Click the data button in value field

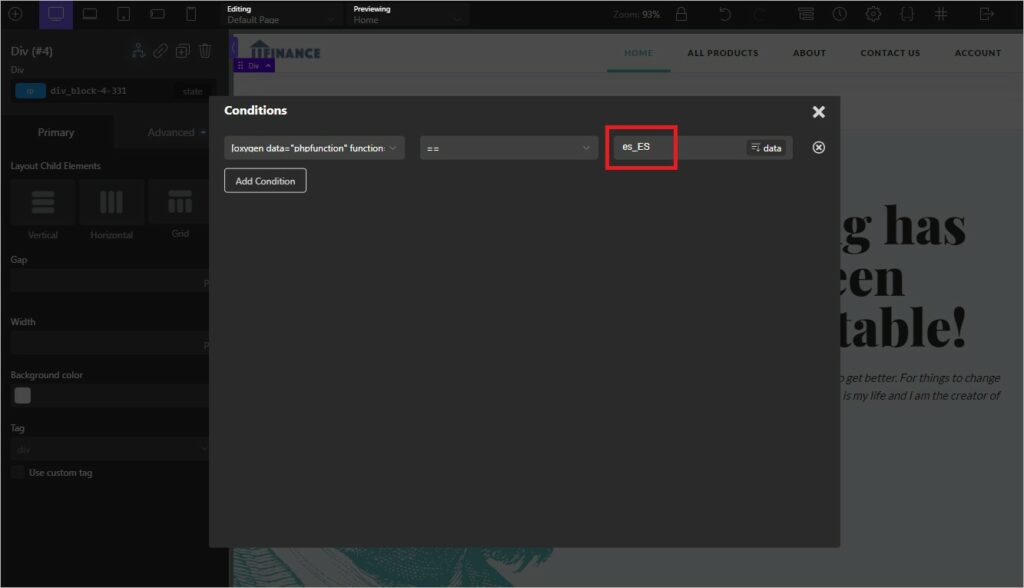766,148
